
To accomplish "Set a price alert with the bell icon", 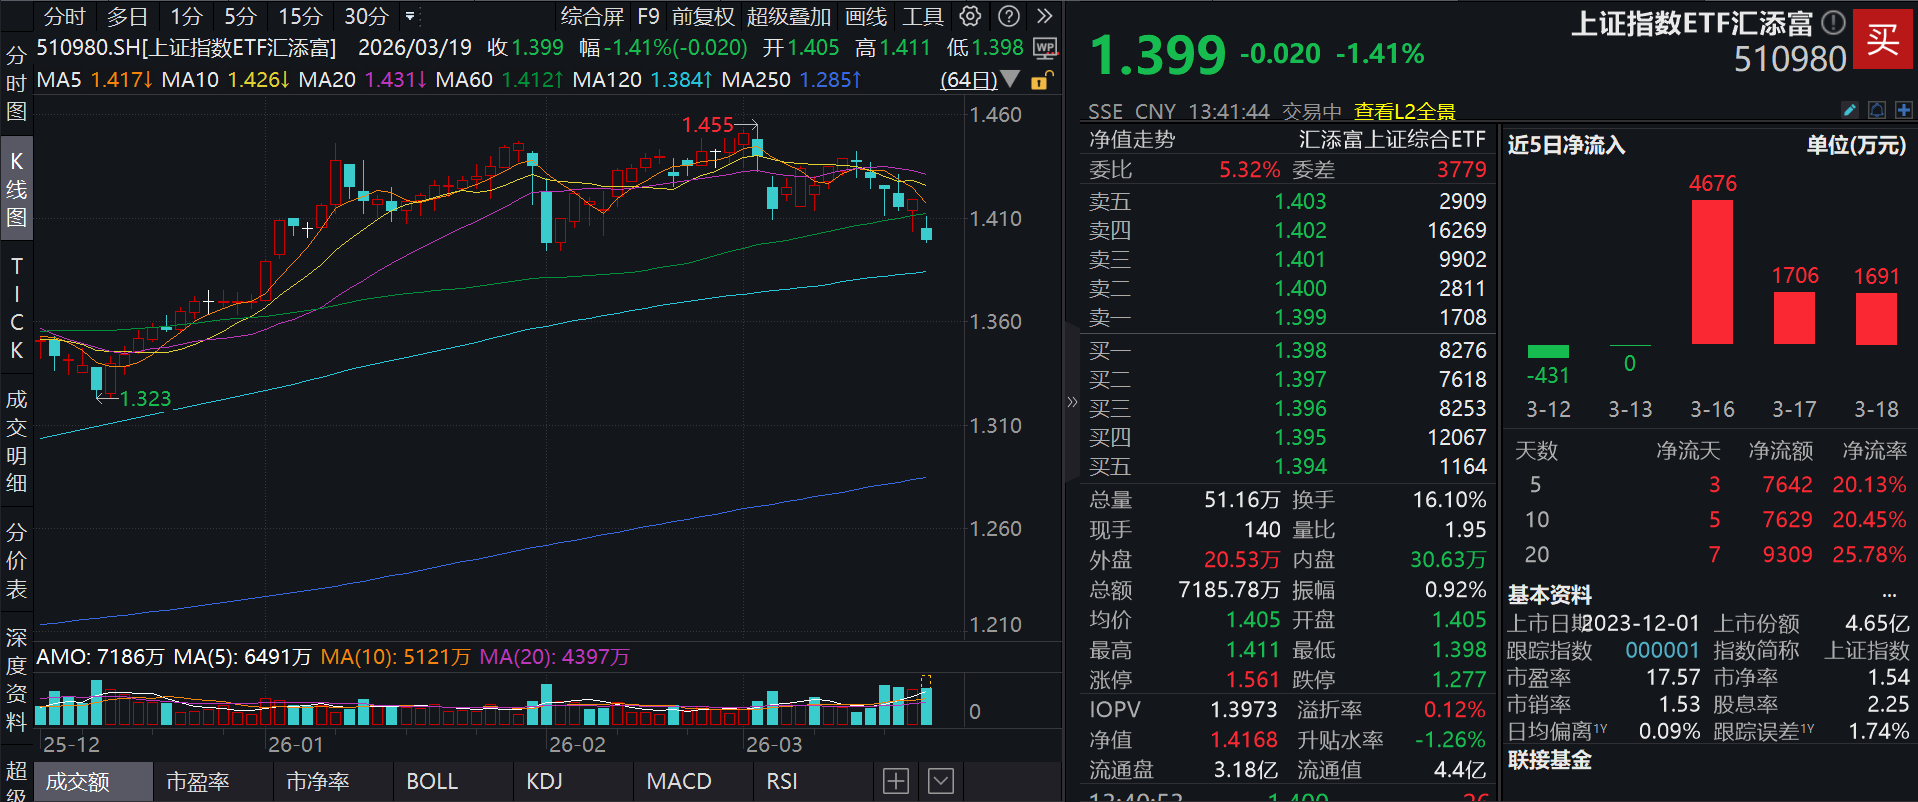I will click(x=1877, y=110).
